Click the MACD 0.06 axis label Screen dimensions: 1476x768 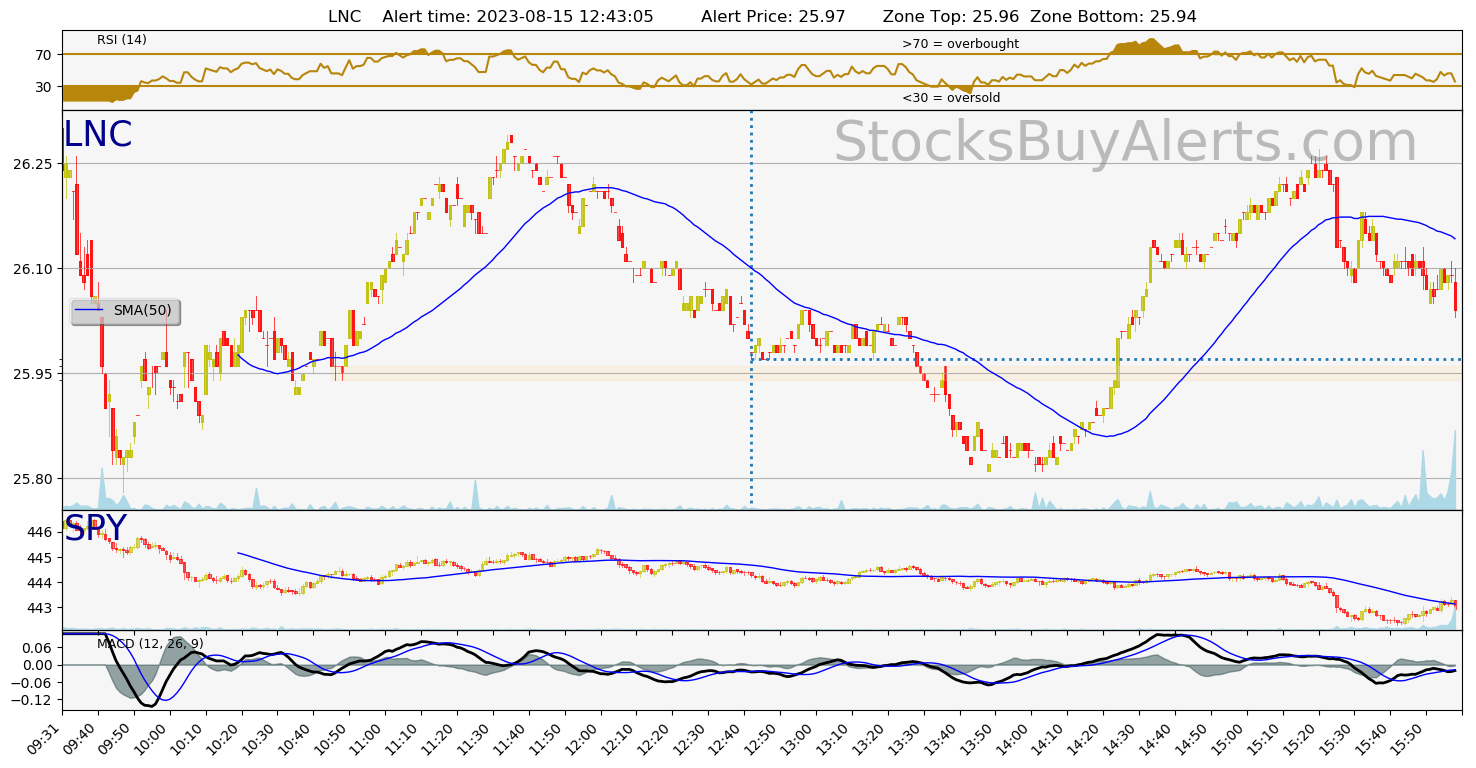[x=36, y=648]
